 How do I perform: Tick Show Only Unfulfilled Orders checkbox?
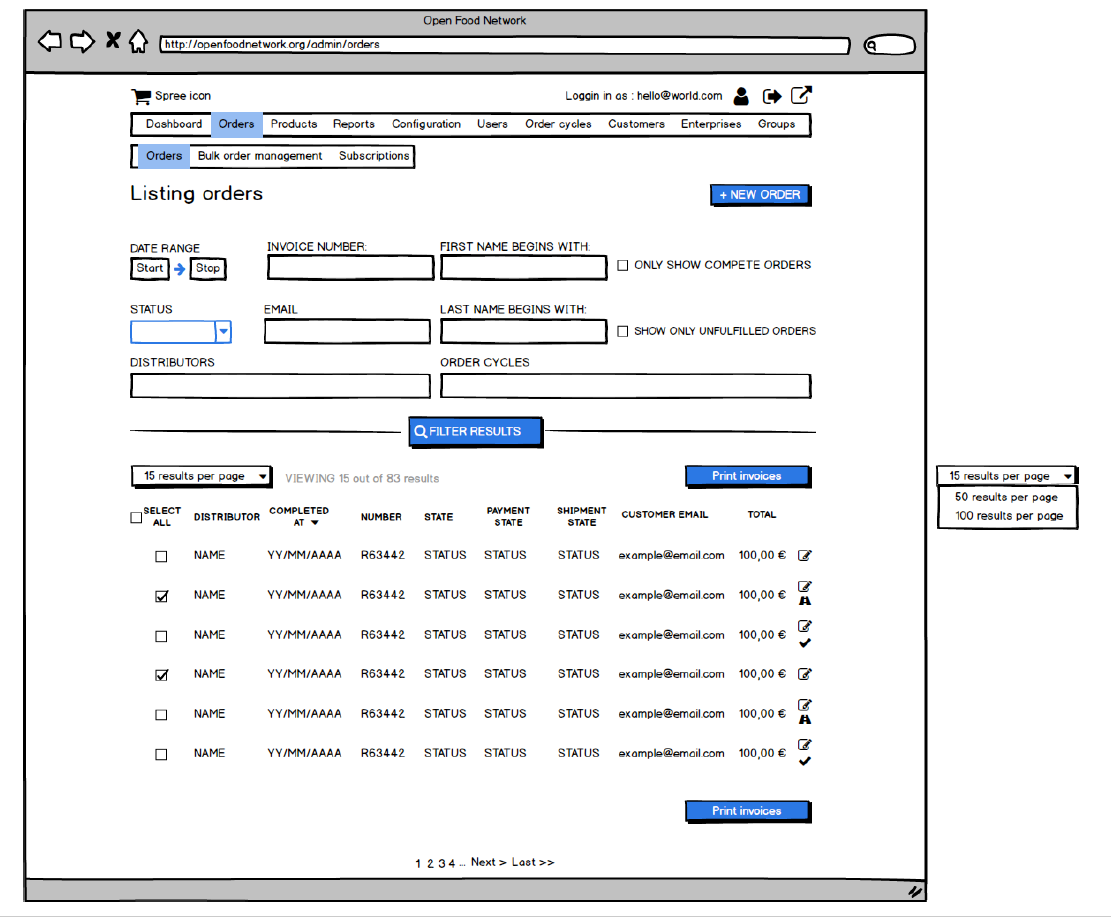tap(623, 332)
